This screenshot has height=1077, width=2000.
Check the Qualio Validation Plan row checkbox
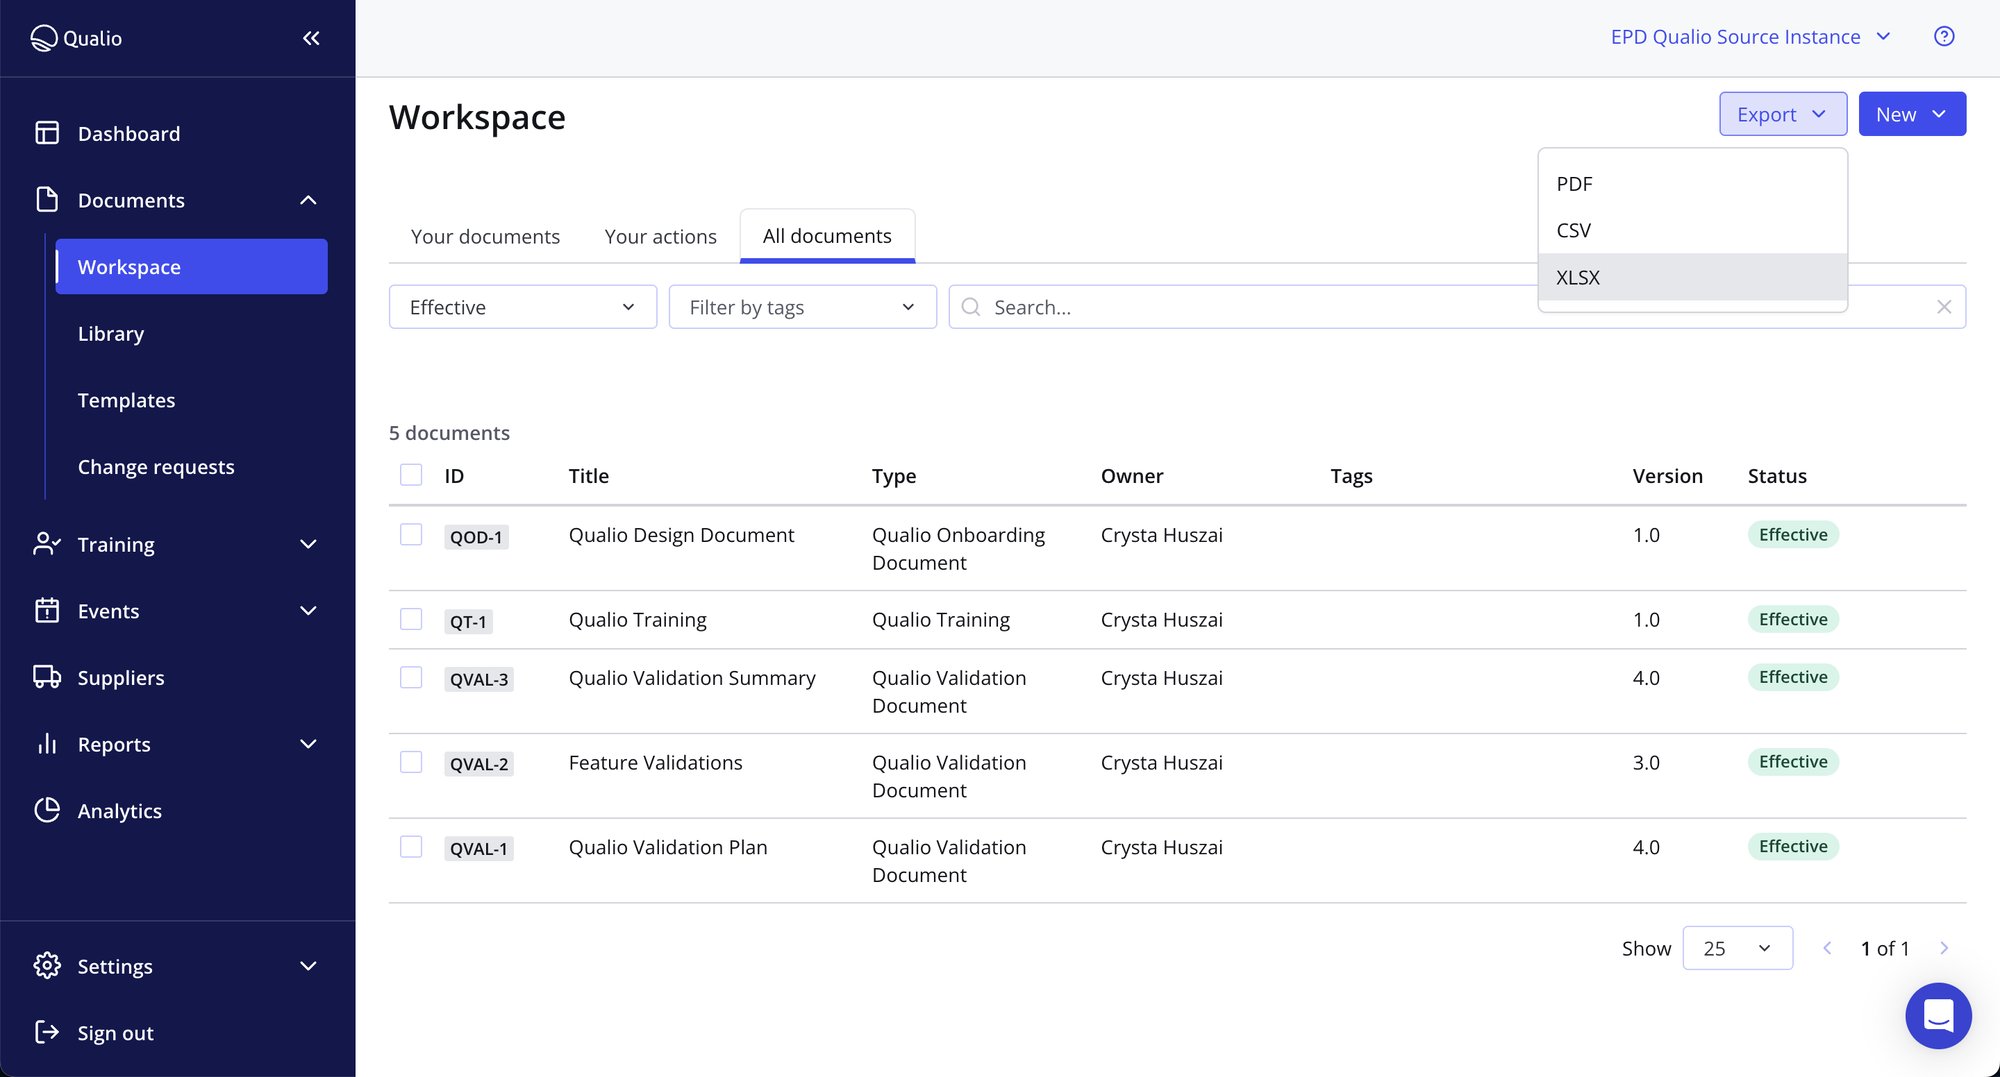[x=411, y=846]
